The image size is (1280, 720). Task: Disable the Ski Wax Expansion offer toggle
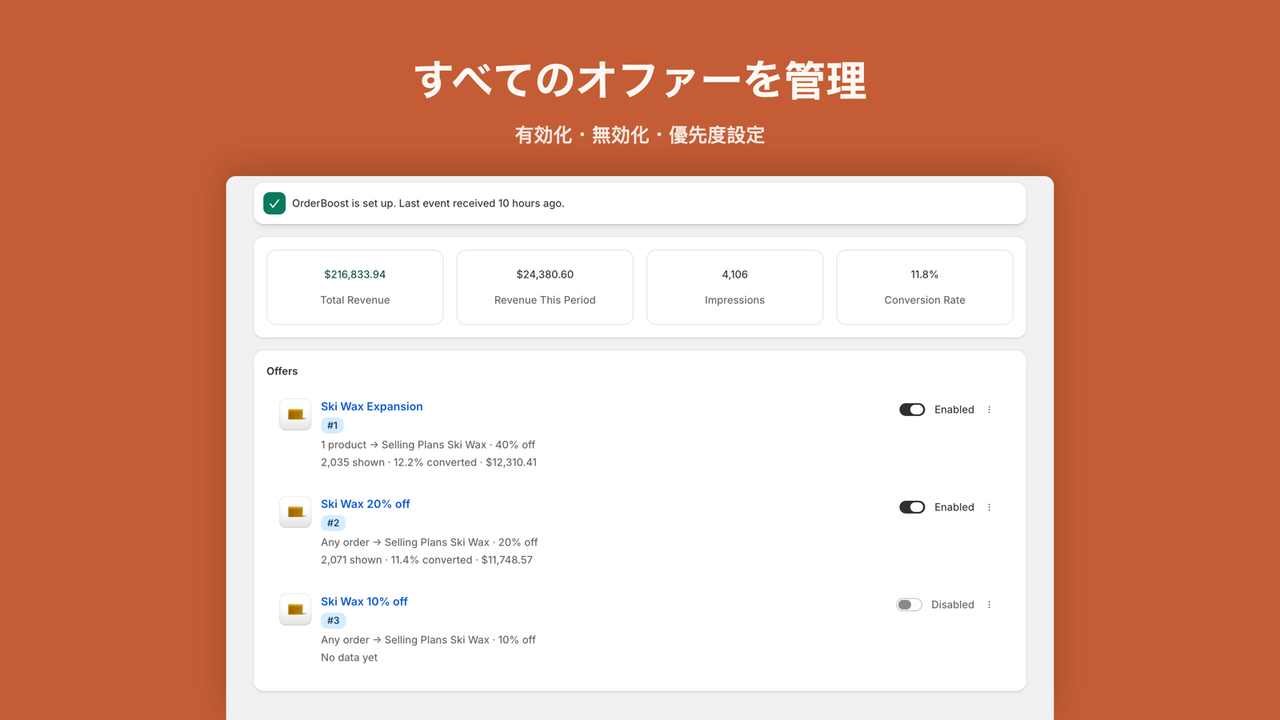[x=912, y=410]
